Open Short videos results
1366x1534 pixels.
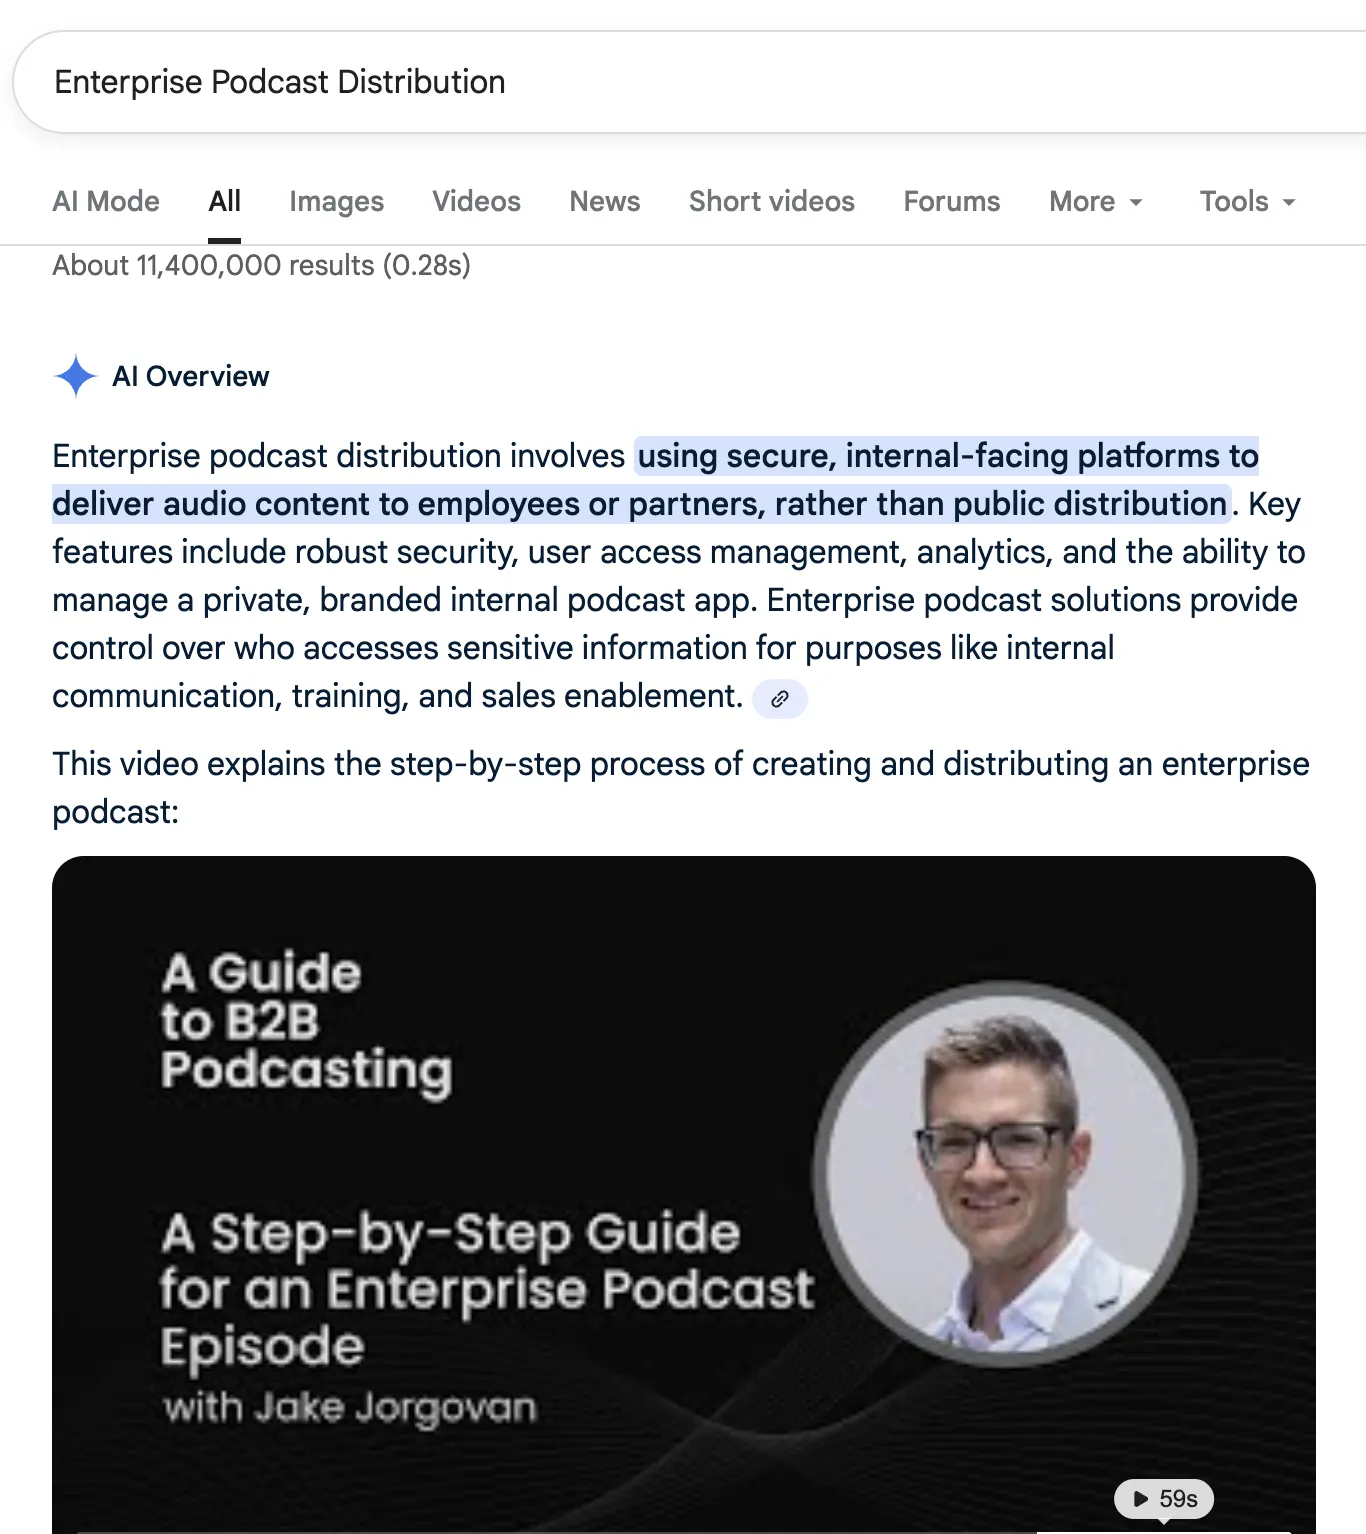pyautogui.click(x=772, y=201)
